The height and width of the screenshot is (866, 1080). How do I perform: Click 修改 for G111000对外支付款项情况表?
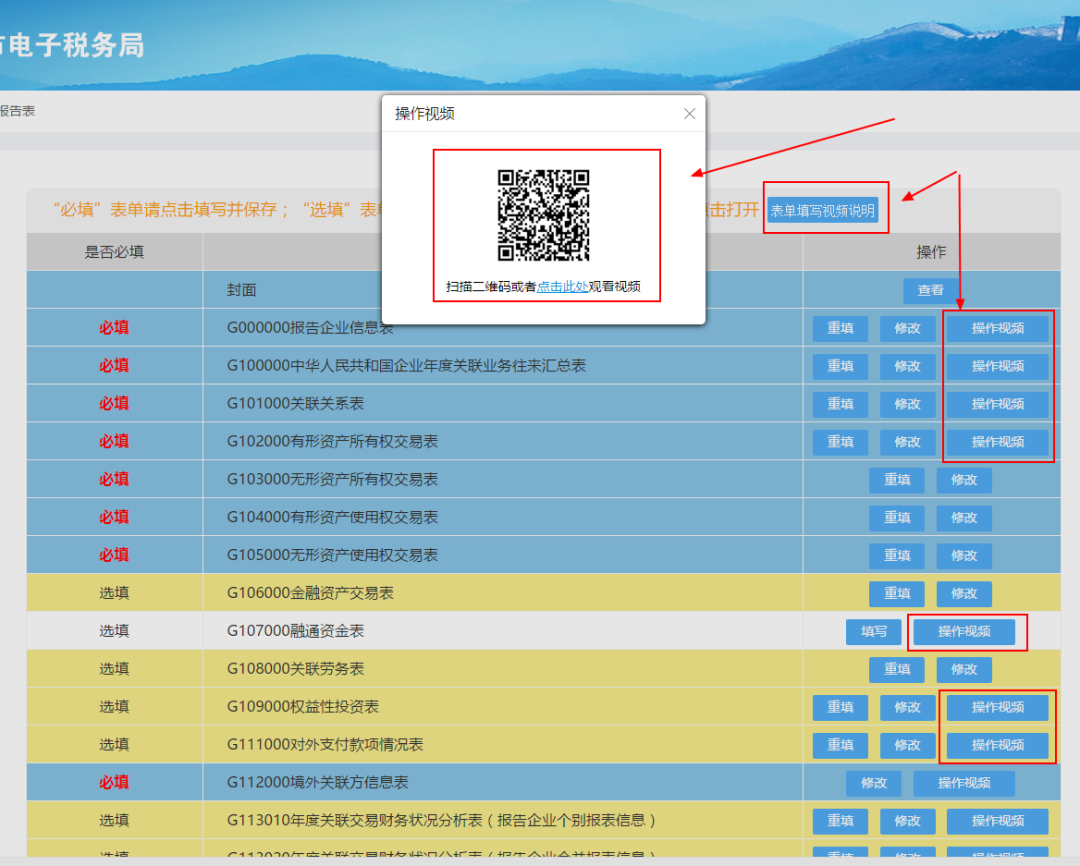pos(907,745)
